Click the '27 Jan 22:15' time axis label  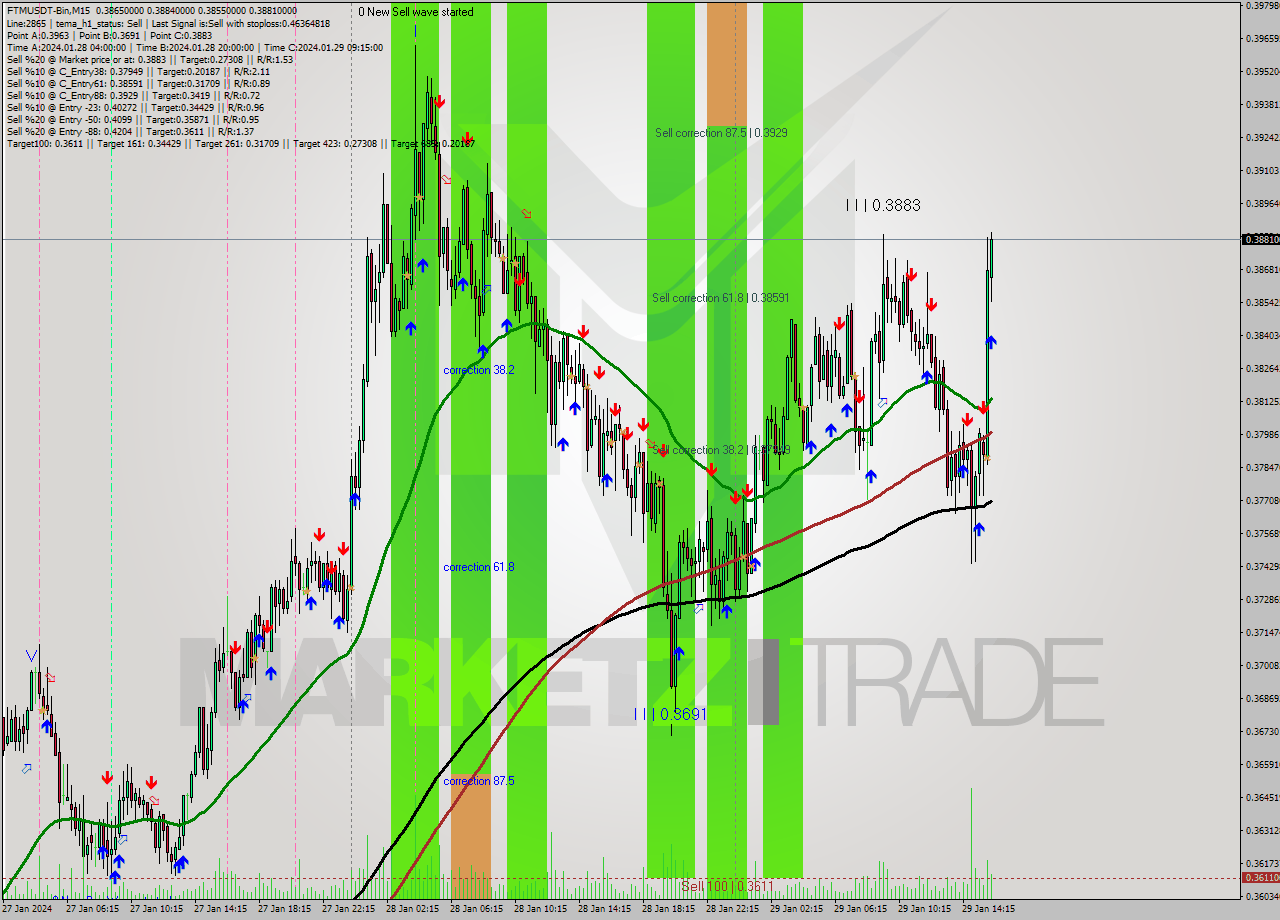click(348, 910)
